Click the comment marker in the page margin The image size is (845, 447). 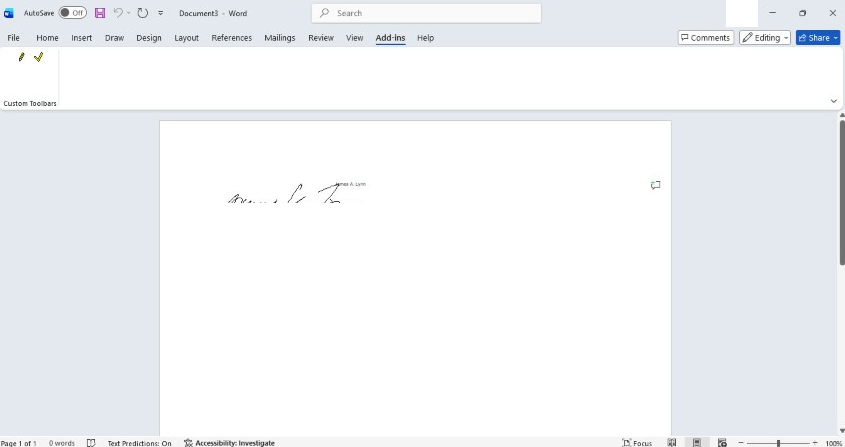point(655,185)
